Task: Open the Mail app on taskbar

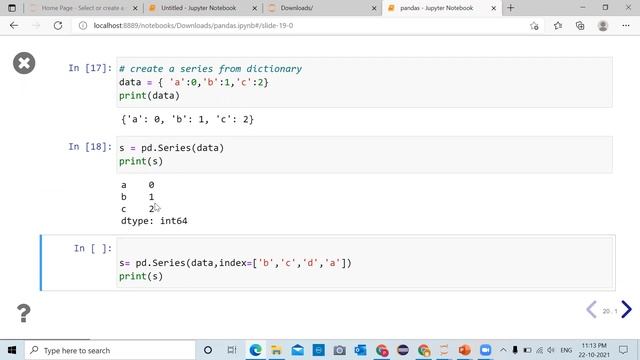Action: point(298,350)
